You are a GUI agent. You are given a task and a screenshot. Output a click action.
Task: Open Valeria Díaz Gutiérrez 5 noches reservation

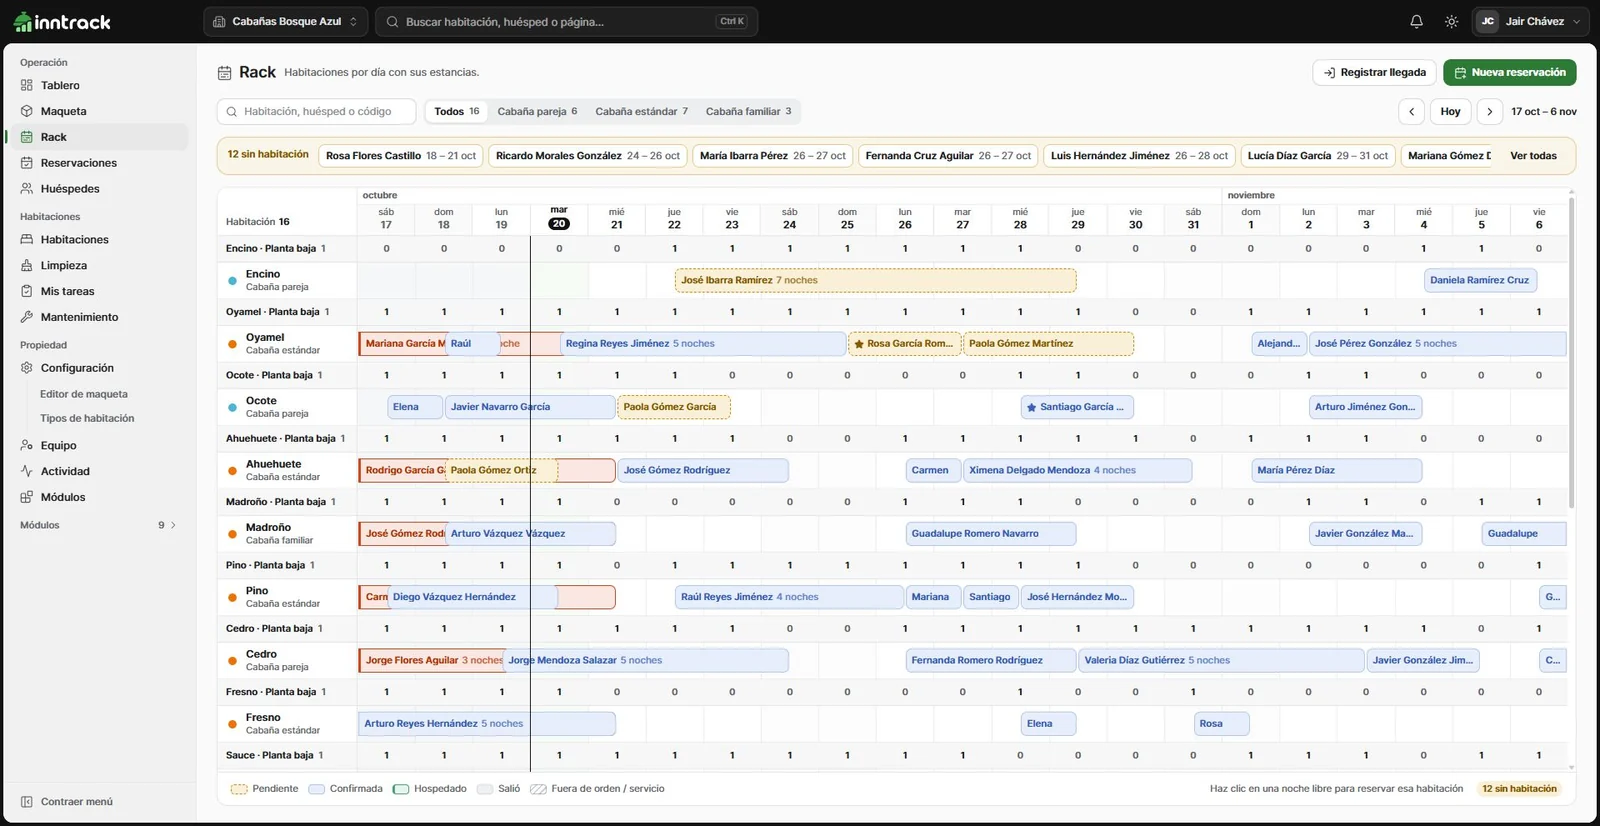[1222, 661]
